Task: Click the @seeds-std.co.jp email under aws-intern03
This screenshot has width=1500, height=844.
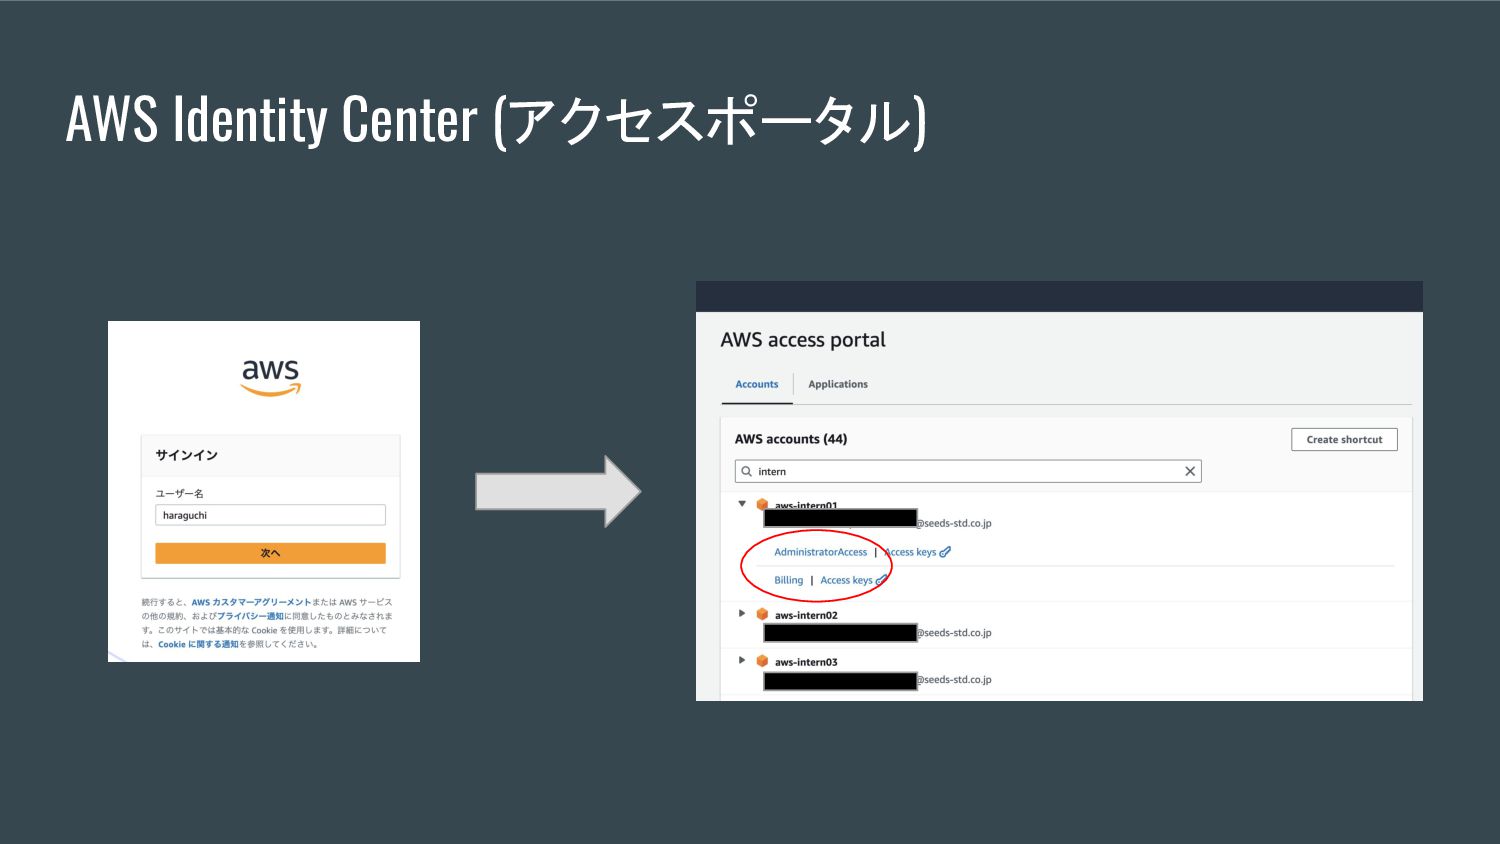Action: 955,680
